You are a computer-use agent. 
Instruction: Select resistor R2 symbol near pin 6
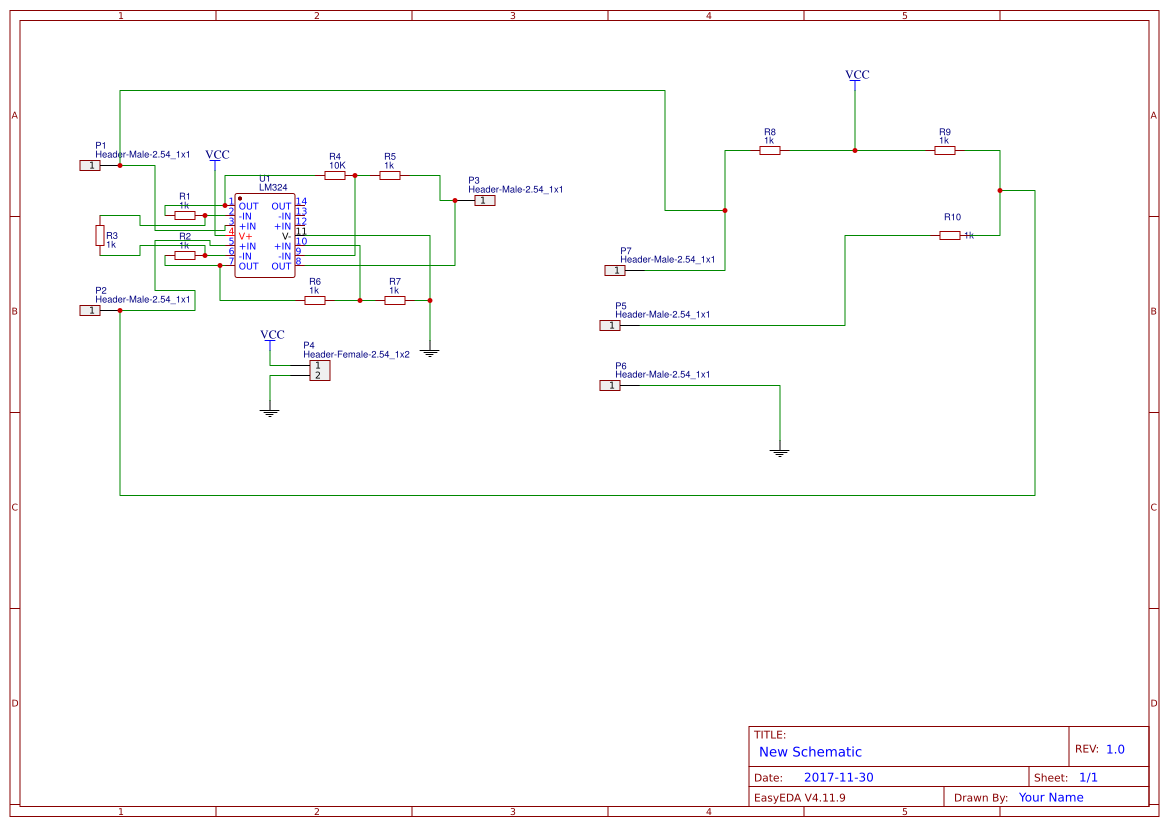(185, 255)
